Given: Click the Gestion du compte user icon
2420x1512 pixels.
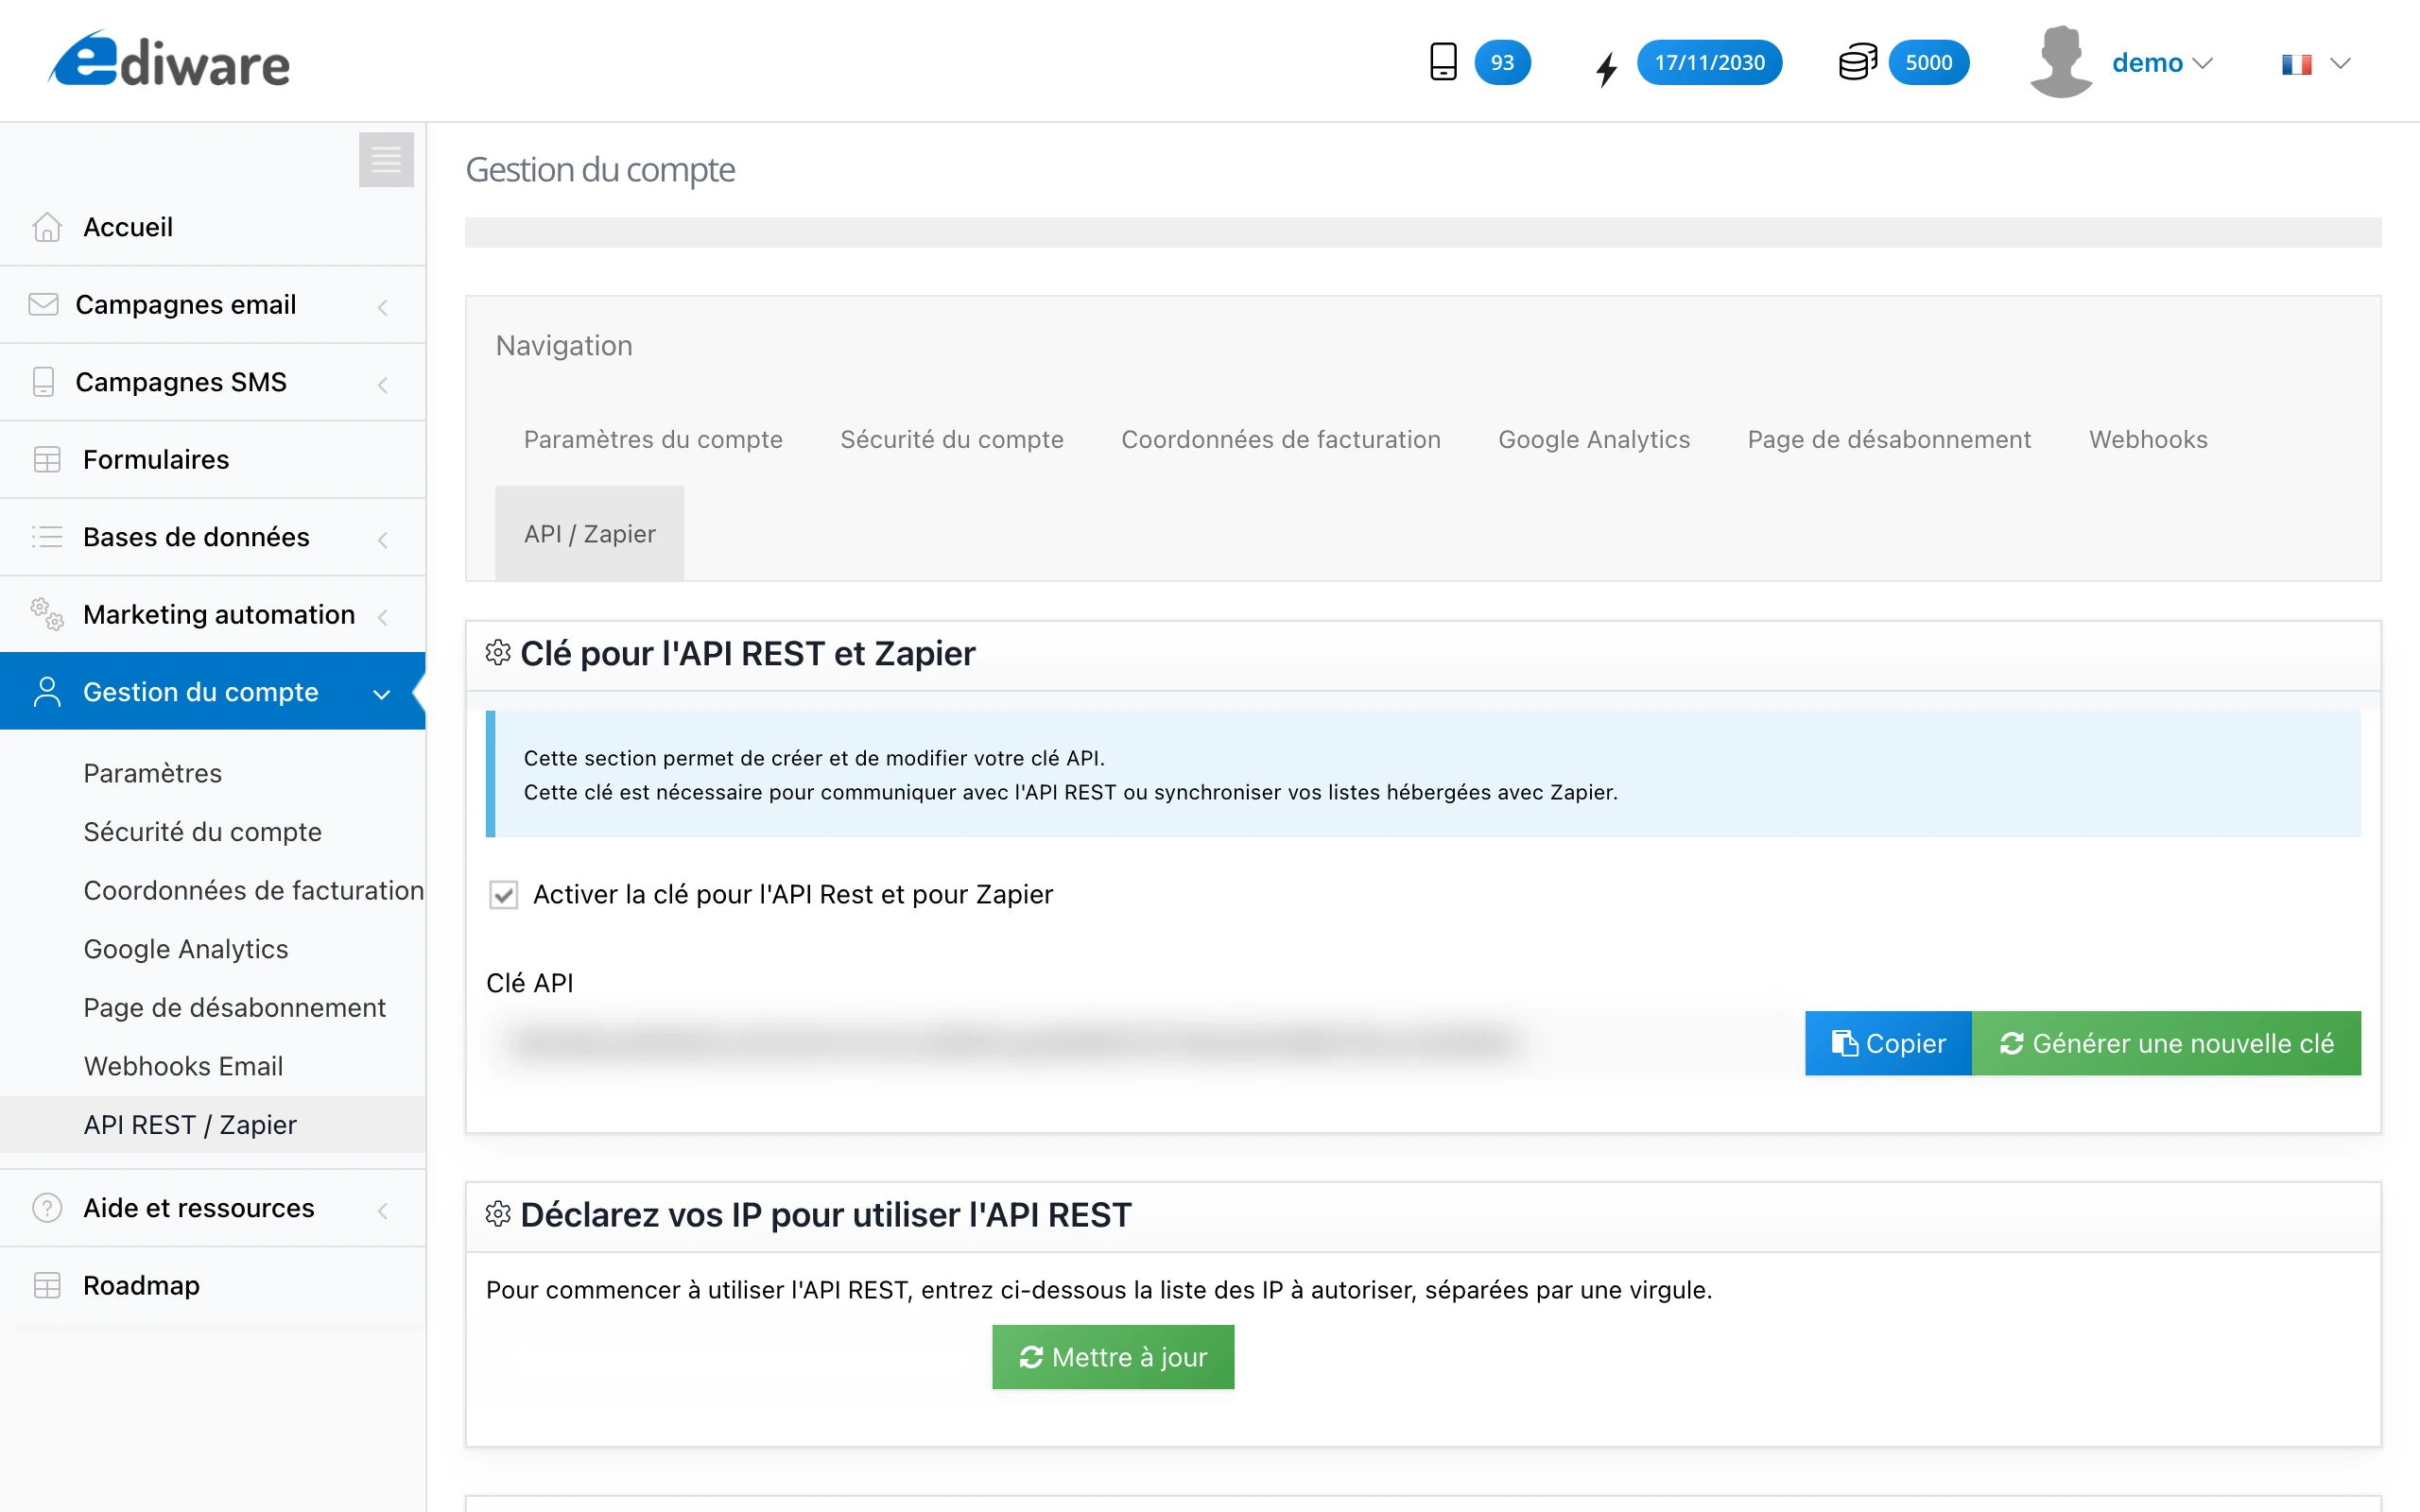Looking at the screenshot, I should click(x=47, y=691).
